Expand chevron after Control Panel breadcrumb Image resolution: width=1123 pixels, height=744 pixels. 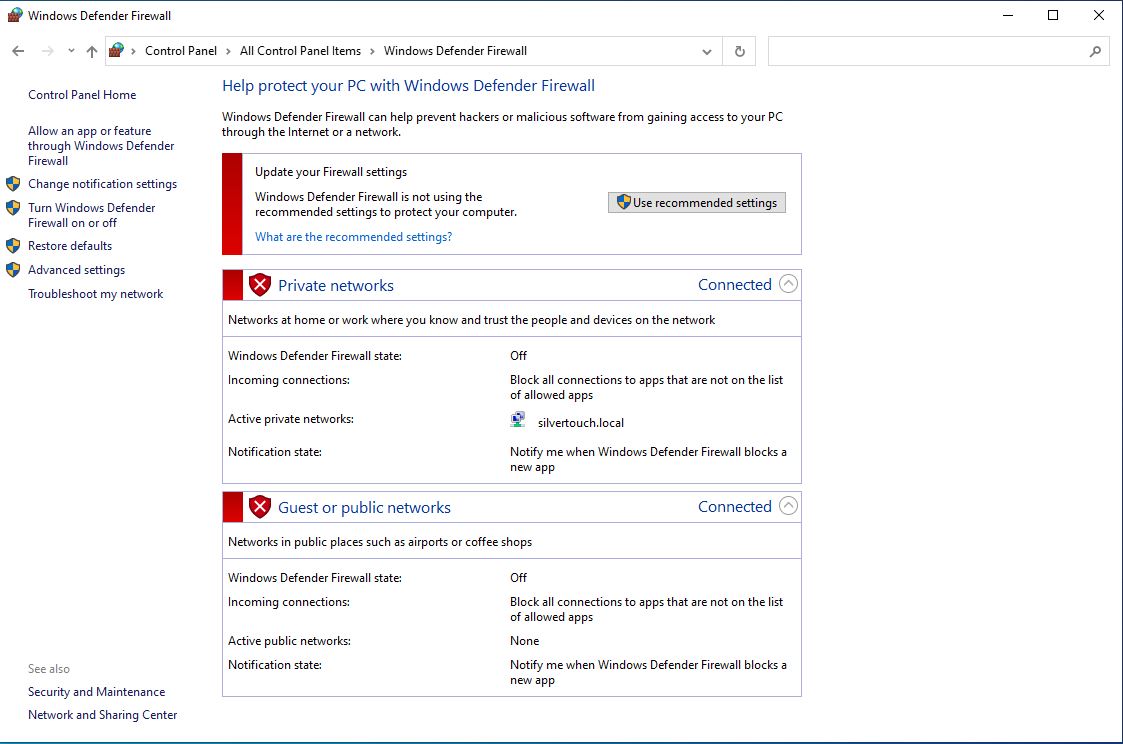(x=228, y=52)
